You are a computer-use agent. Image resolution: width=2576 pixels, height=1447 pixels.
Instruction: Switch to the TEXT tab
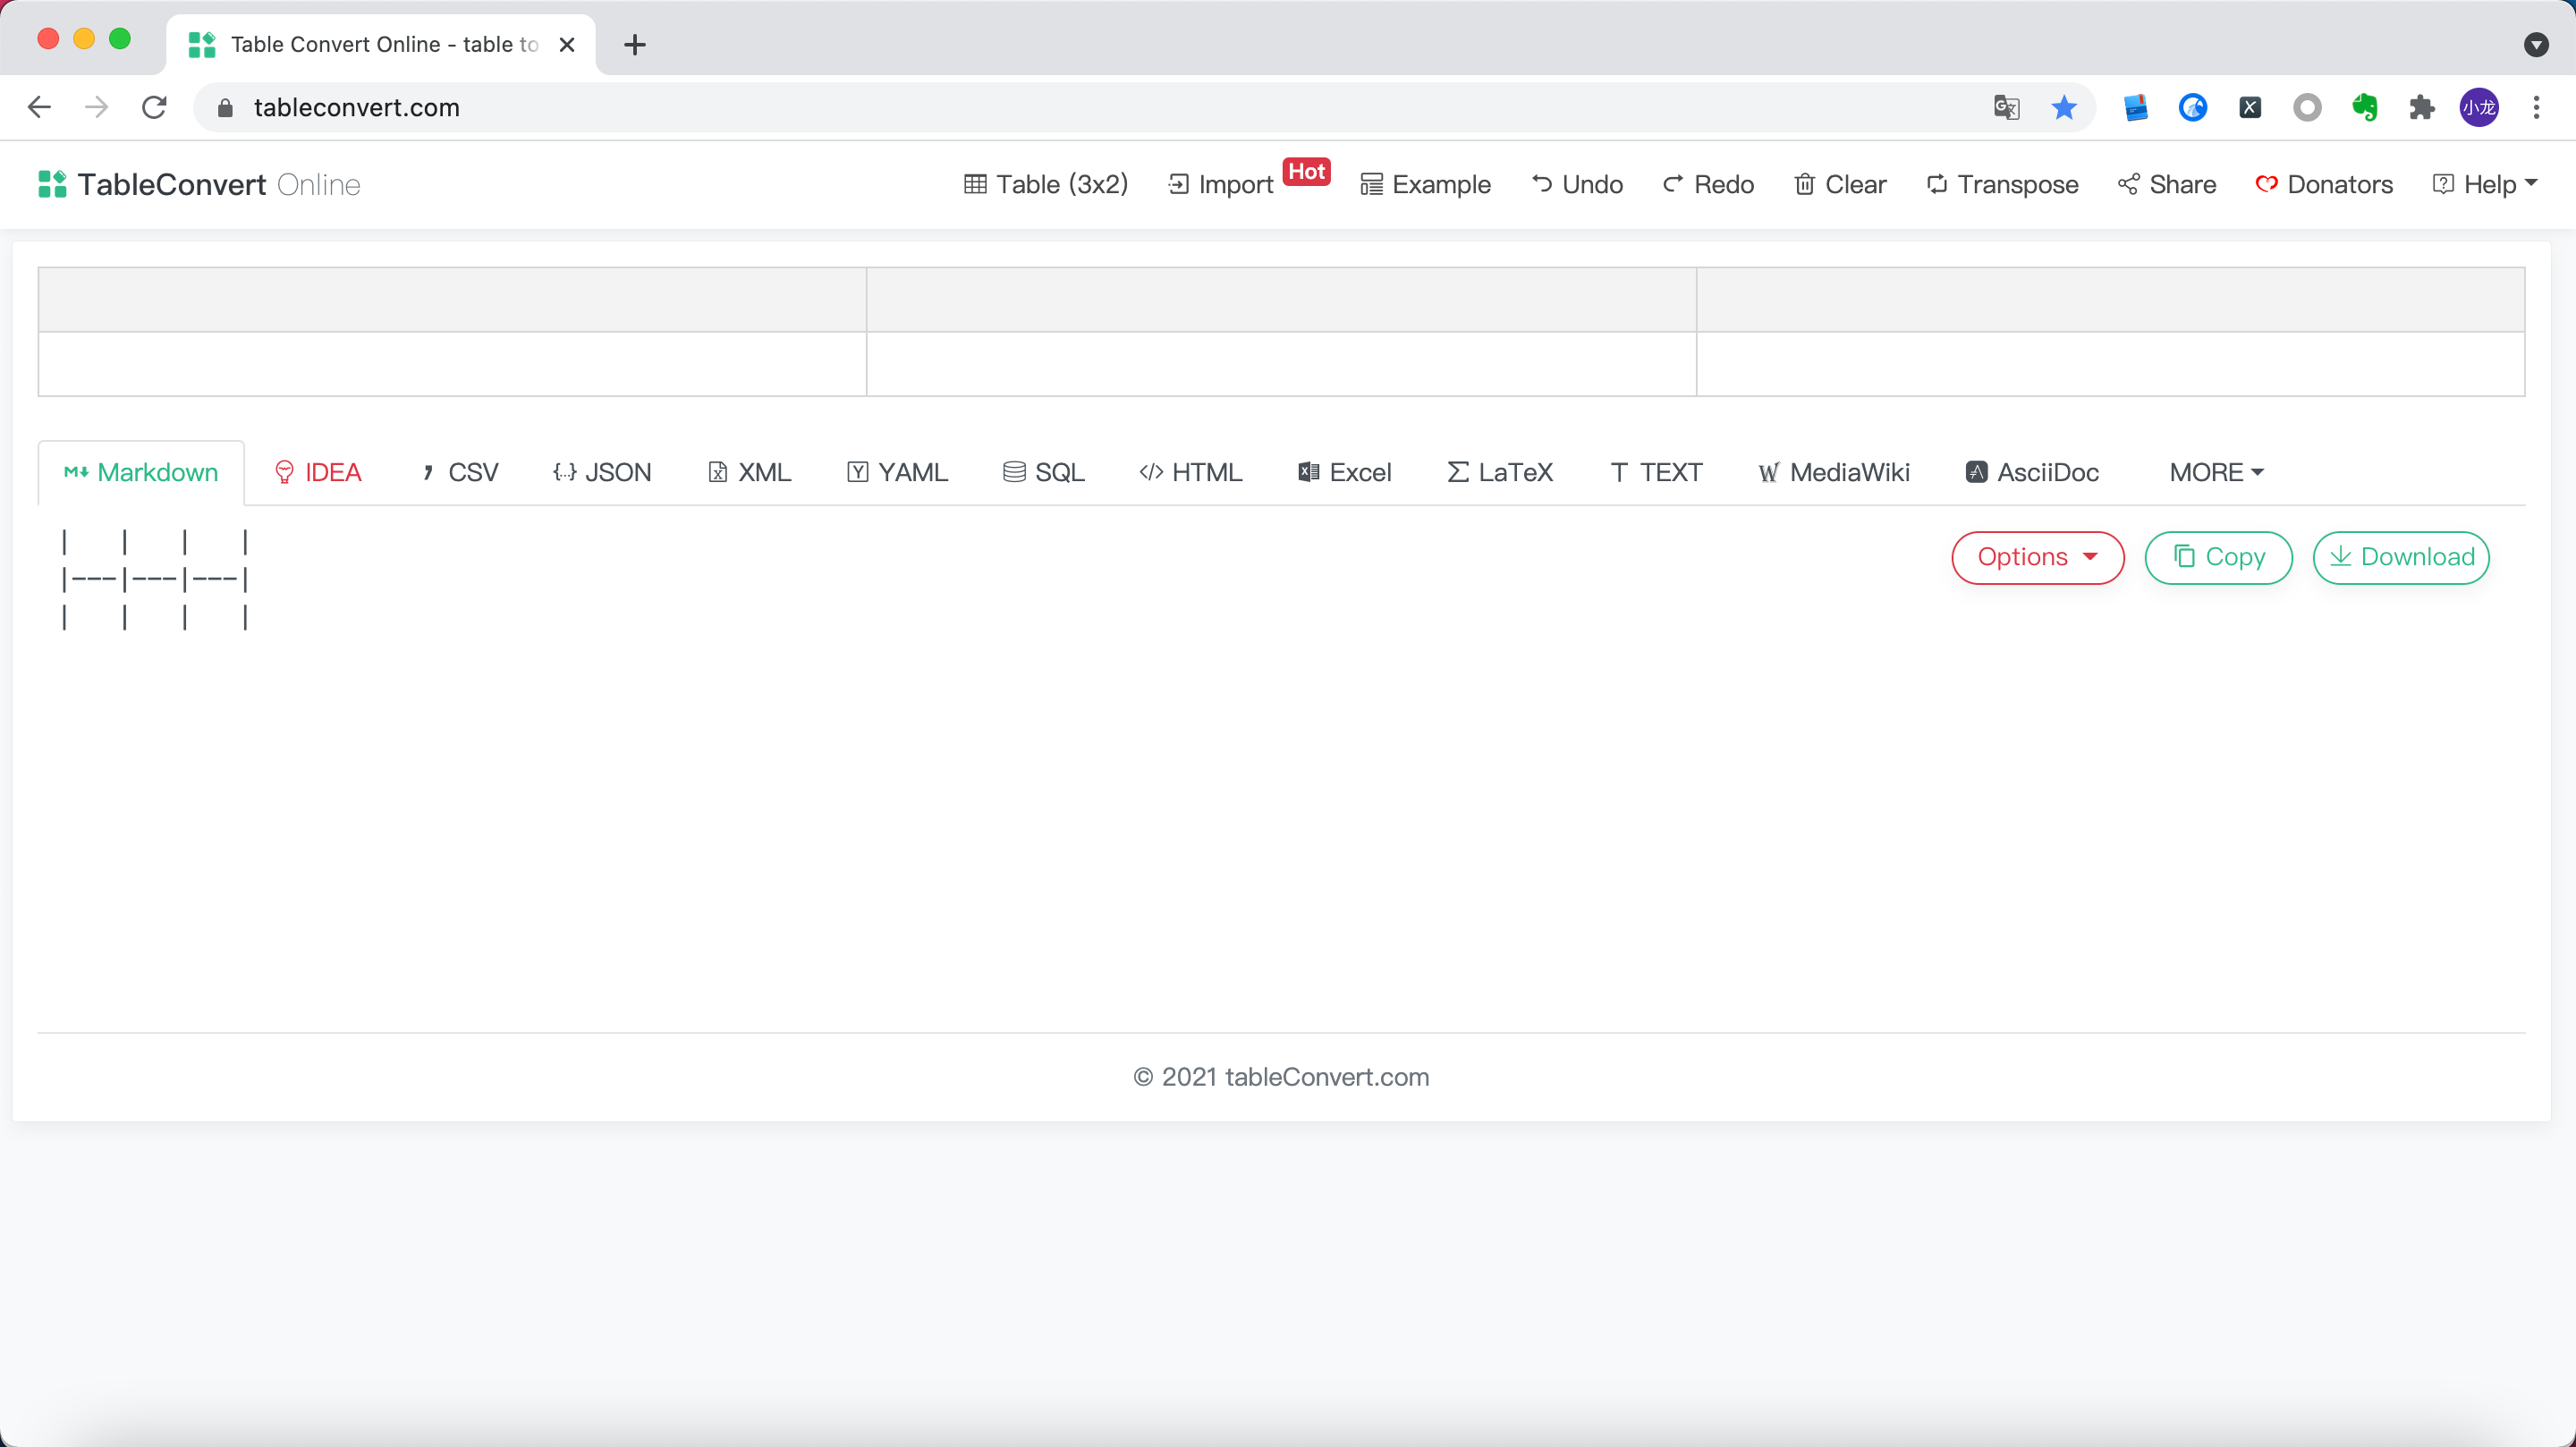click(1657, 472)
